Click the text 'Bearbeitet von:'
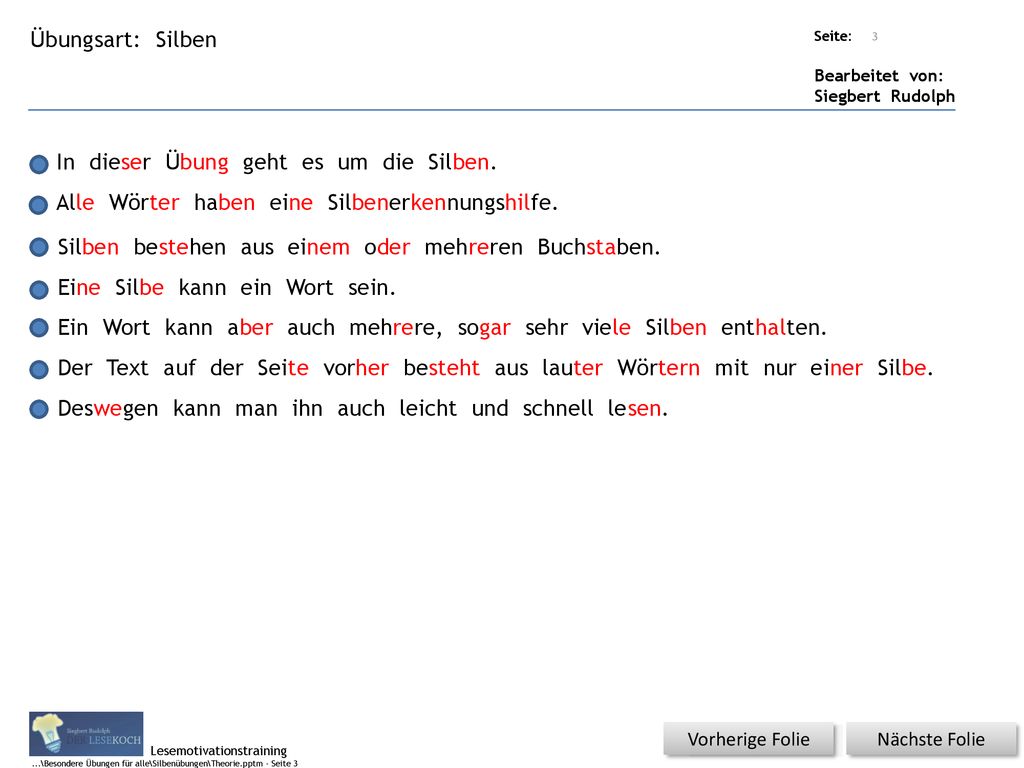Image resolution: width=1024 pixels, height=768 pixels. click(878, 76)
